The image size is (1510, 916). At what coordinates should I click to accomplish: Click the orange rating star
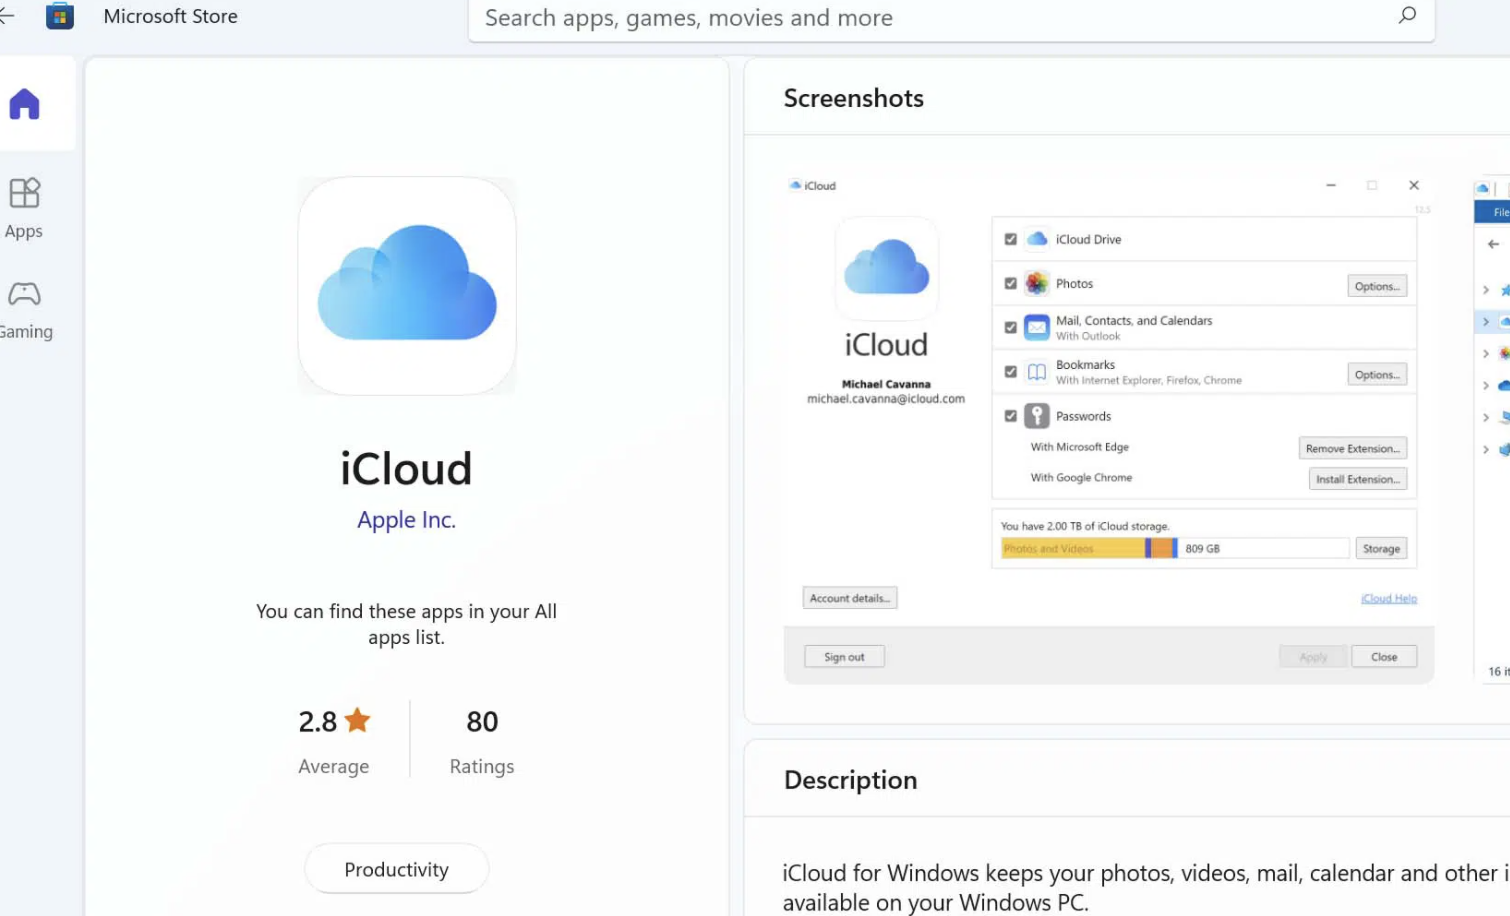click(x=358, y=720)
